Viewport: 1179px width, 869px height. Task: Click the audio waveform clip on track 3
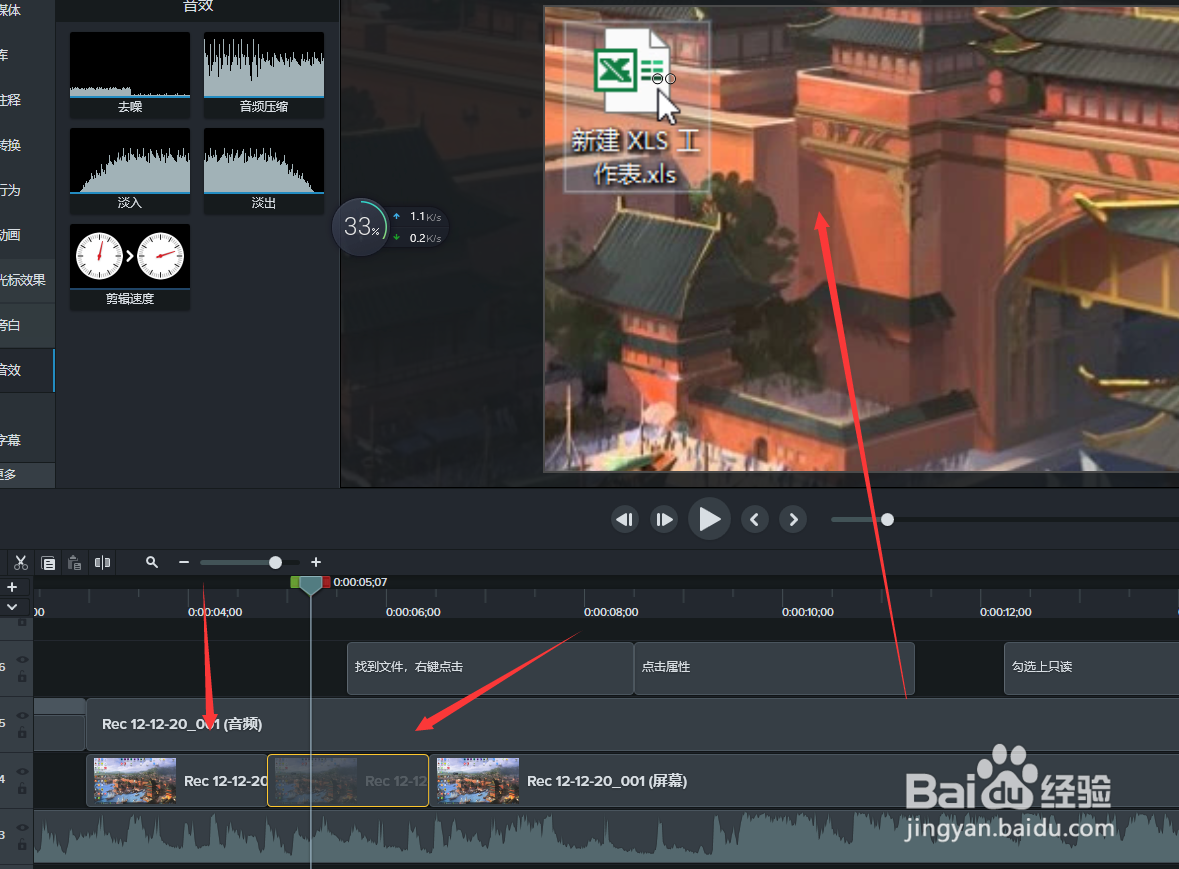point(606,837)
